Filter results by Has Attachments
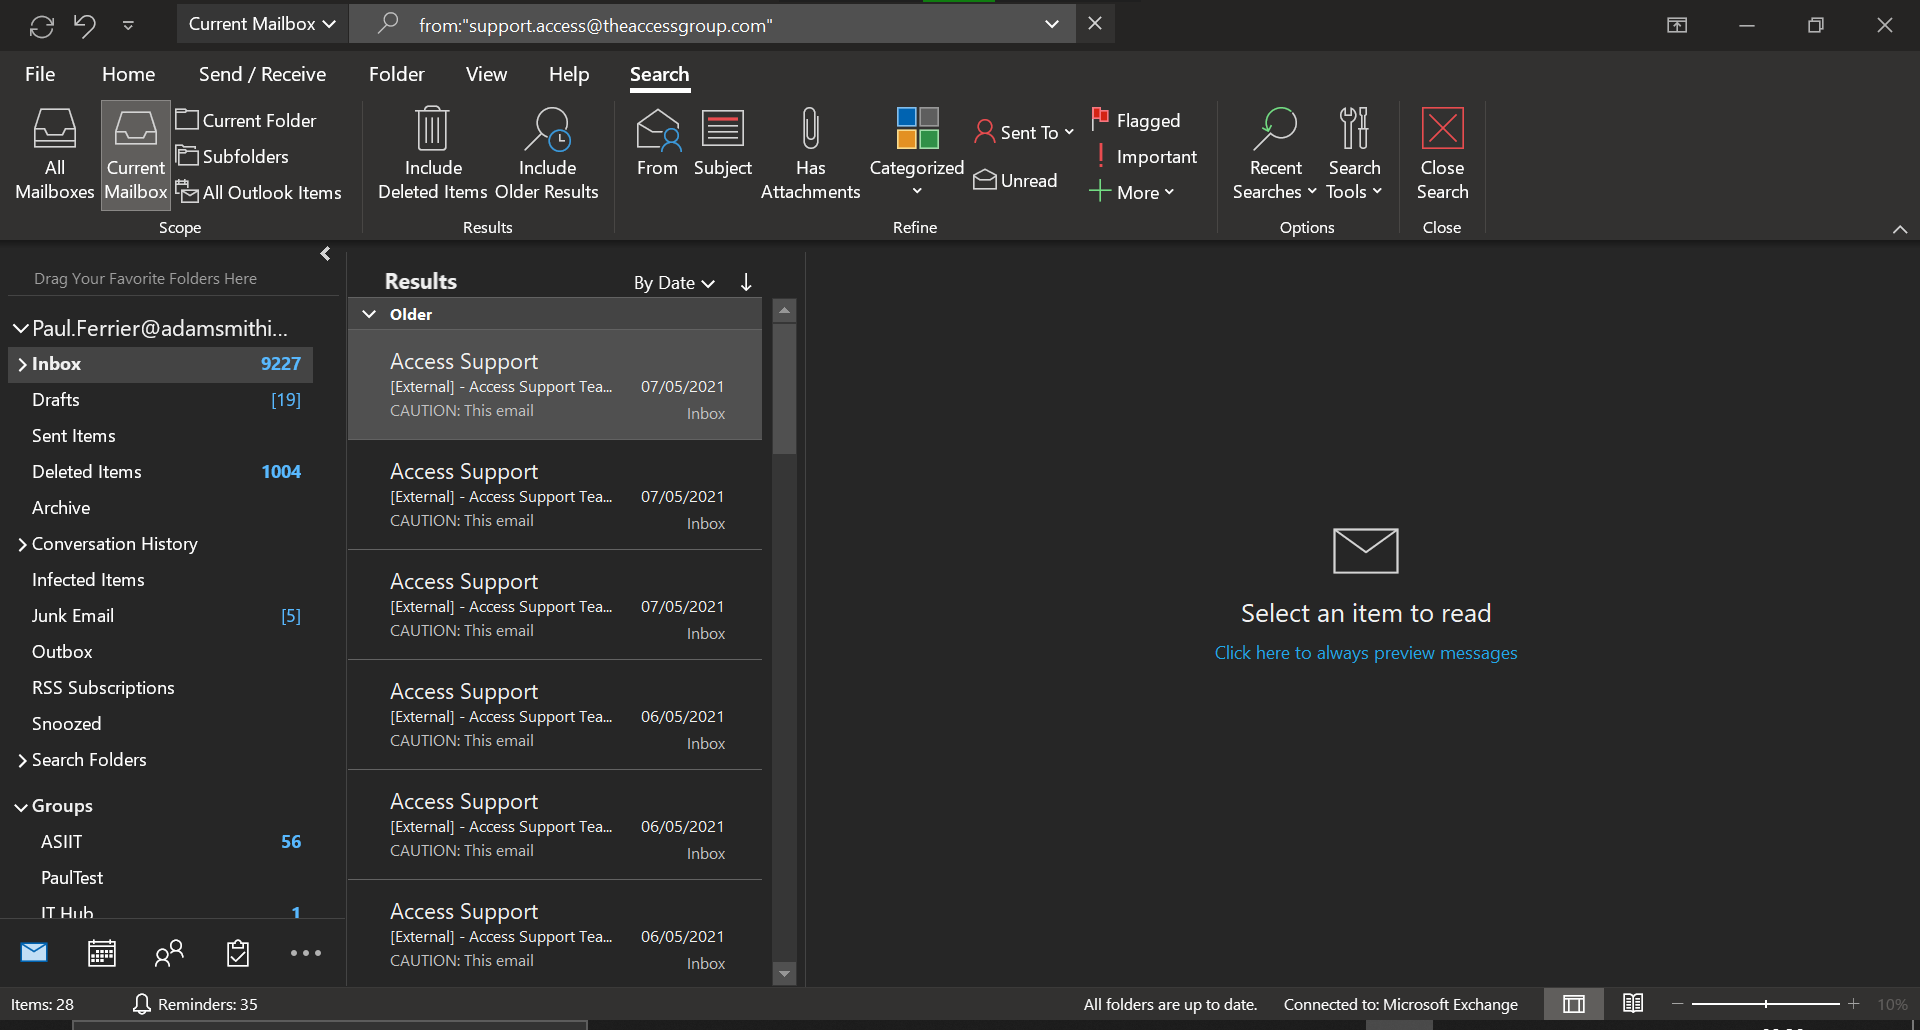Screen dimensions: 1920x1030 (x=810, y=155)
